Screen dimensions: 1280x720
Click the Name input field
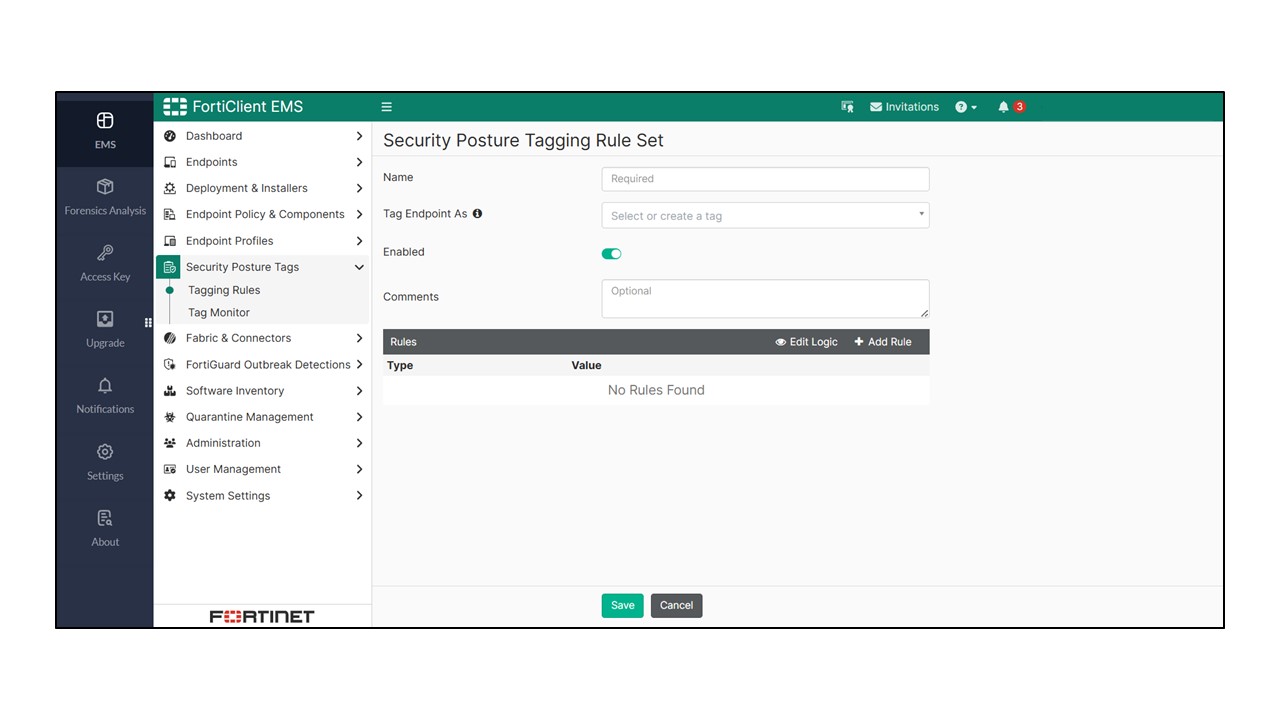click(x=765, y=179)
